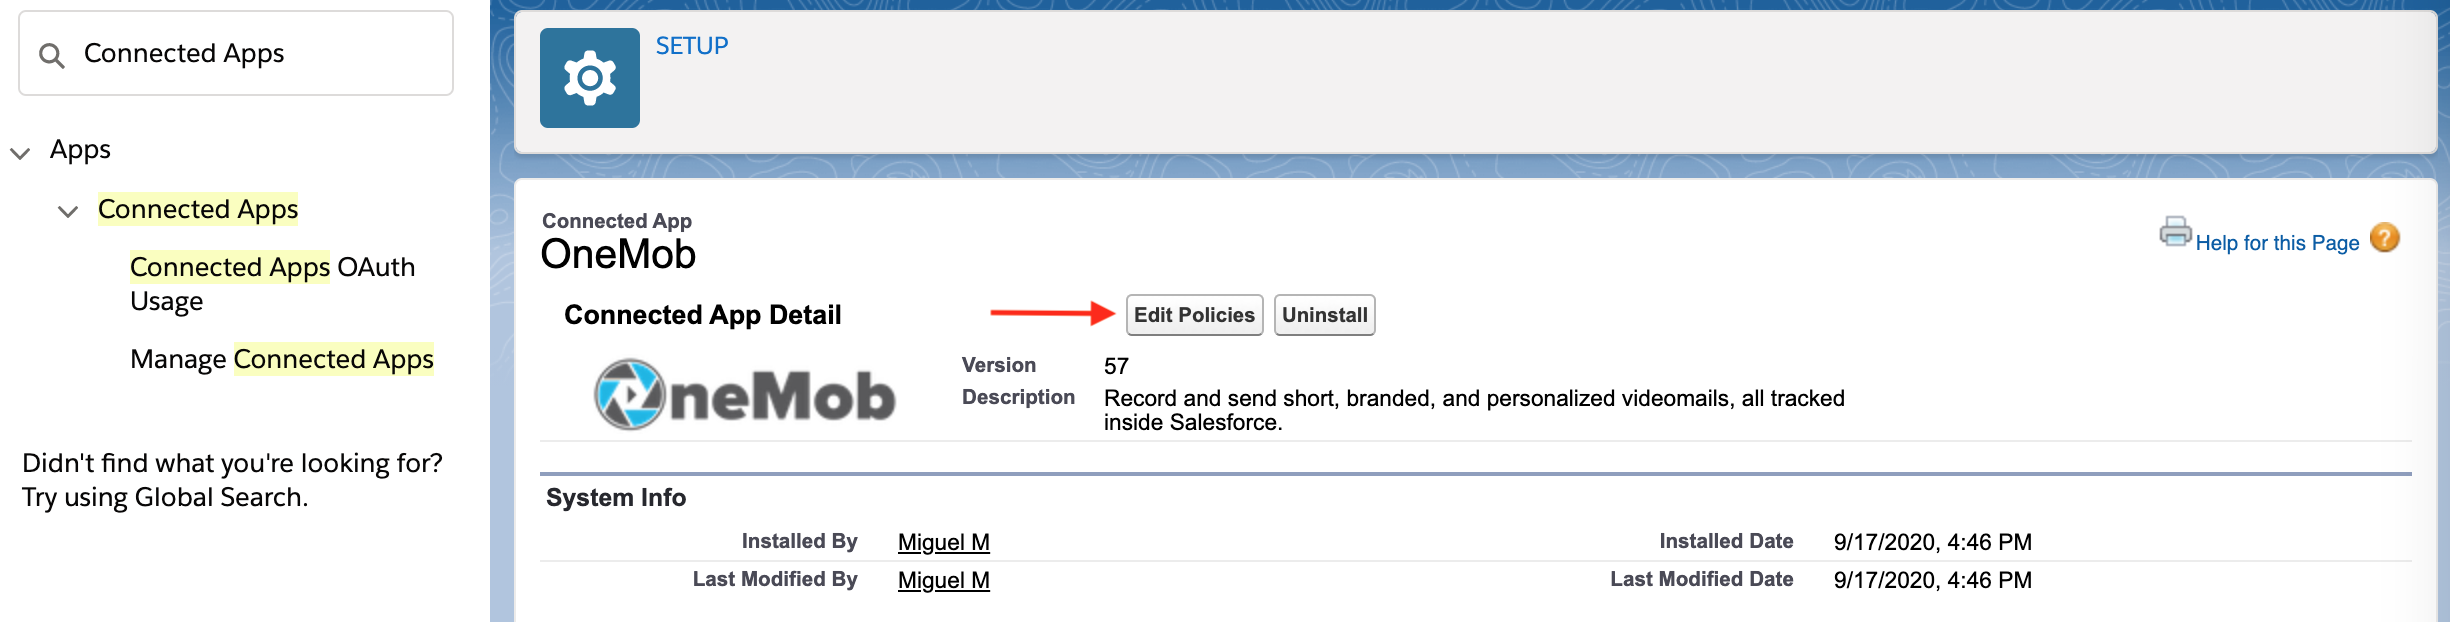This screenshot has width=2450, height=622.
Task: Click the search magnifier icon
Action: (x=52, y=55)
